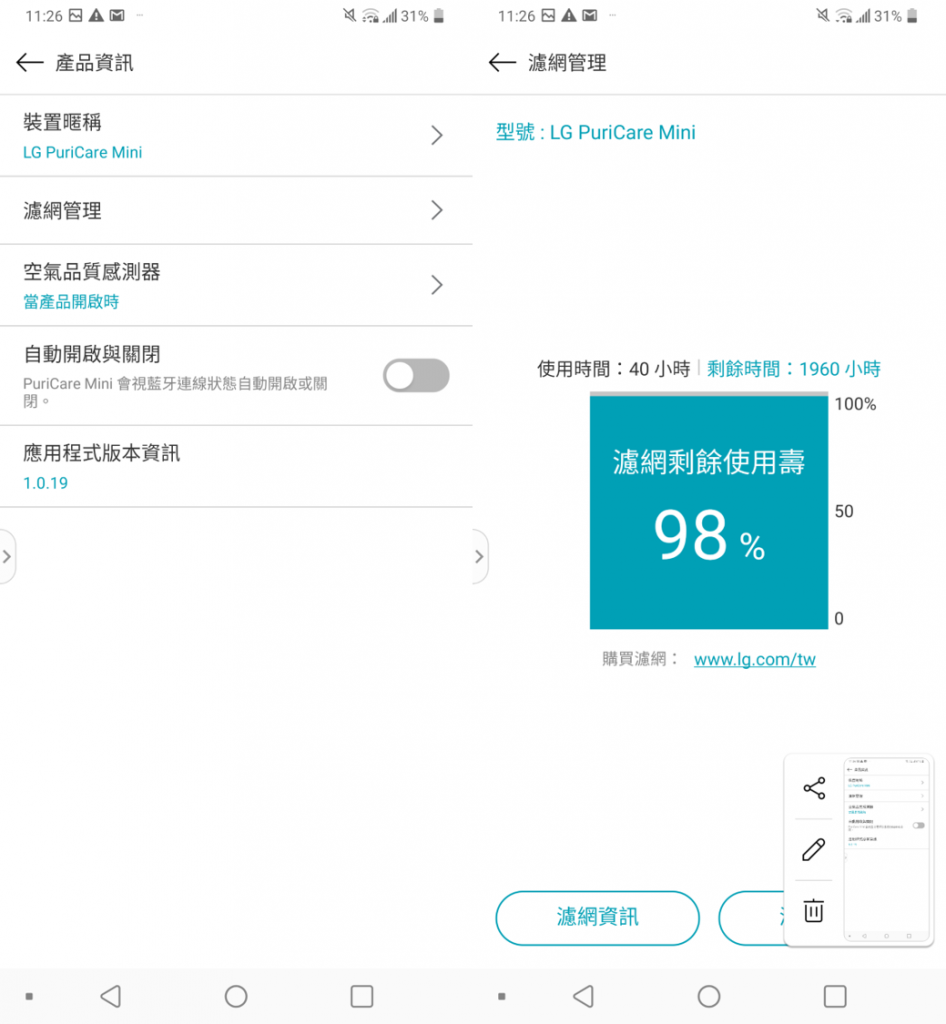Tap back arrow on 產品資訊 screen
Screen dimensions: 946x1024
29,63
